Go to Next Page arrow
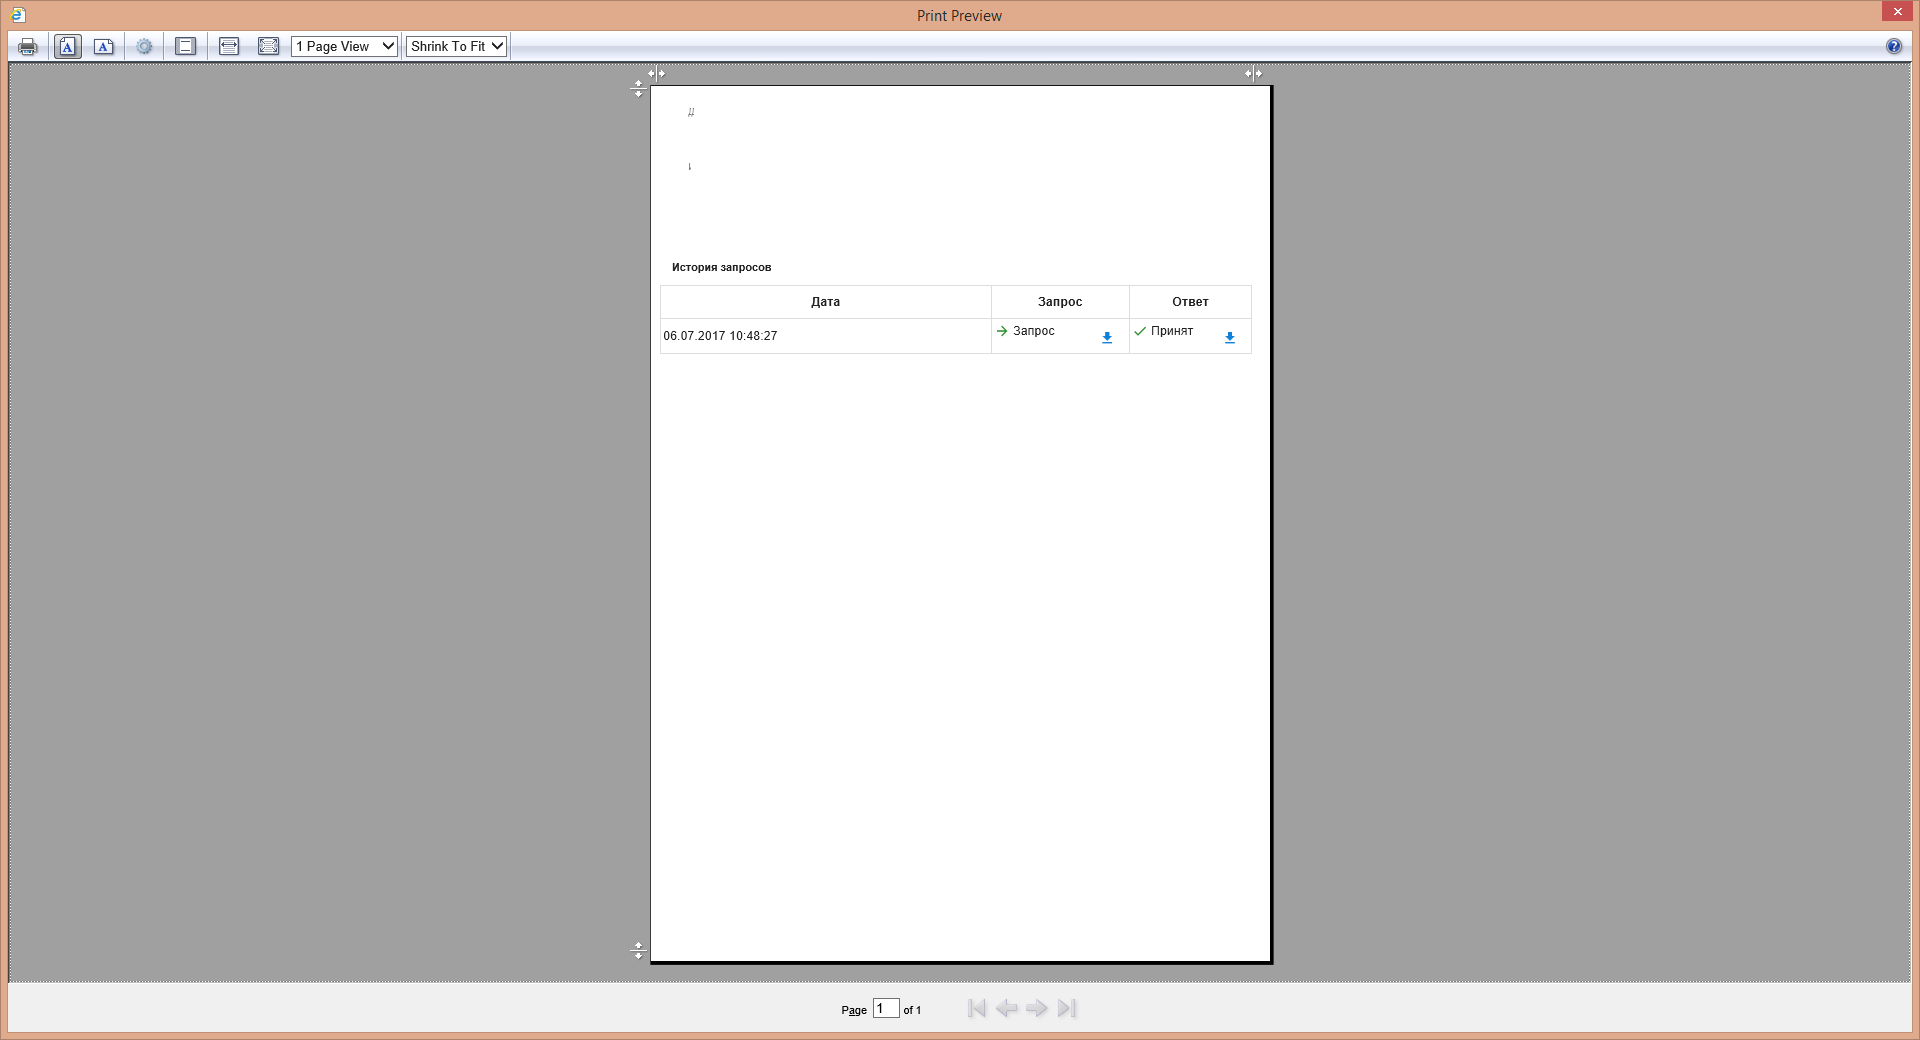1920x1040 pixels. point(1037,1008)
